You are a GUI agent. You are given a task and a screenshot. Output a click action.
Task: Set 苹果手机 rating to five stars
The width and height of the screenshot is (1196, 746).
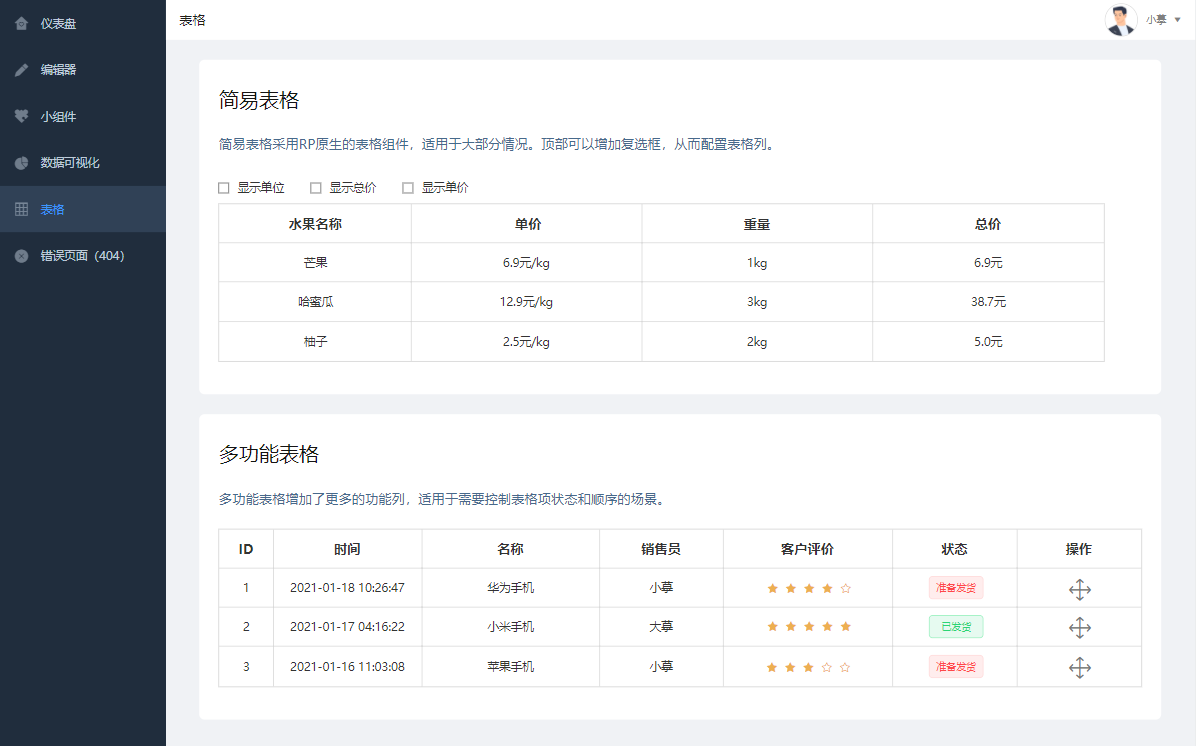(x=846, y=667)
